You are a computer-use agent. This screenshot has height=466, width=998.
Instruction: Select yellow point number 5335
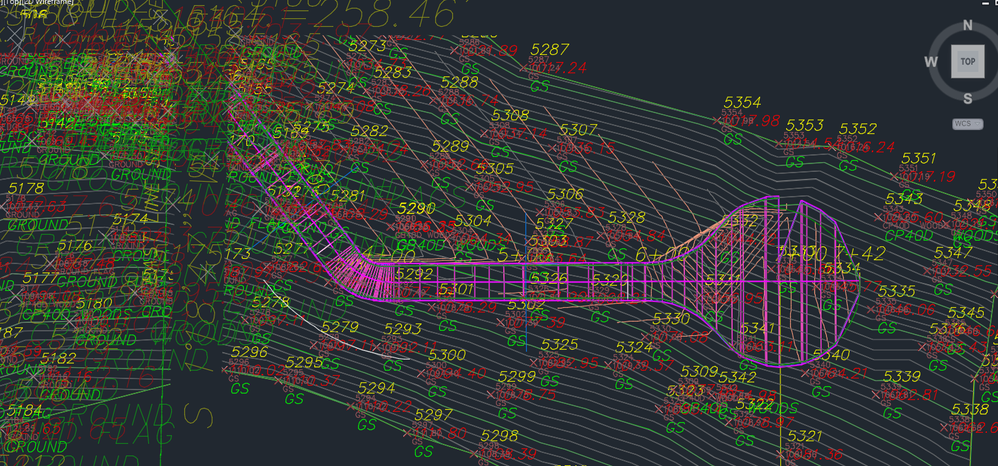(896, 292)
